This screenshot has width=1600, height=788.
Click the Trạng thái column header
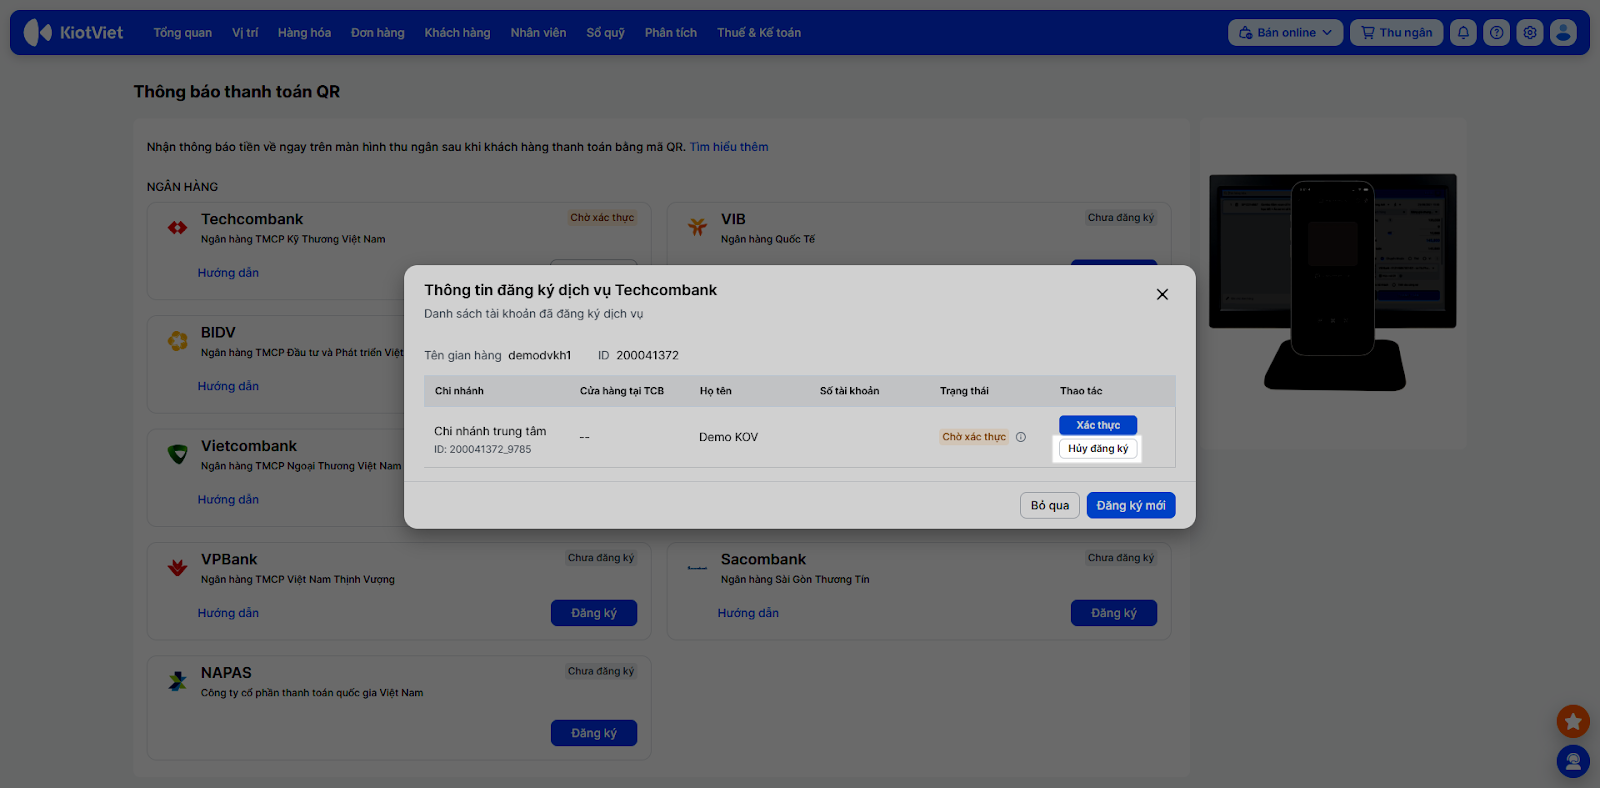click(x=964, y=391)
